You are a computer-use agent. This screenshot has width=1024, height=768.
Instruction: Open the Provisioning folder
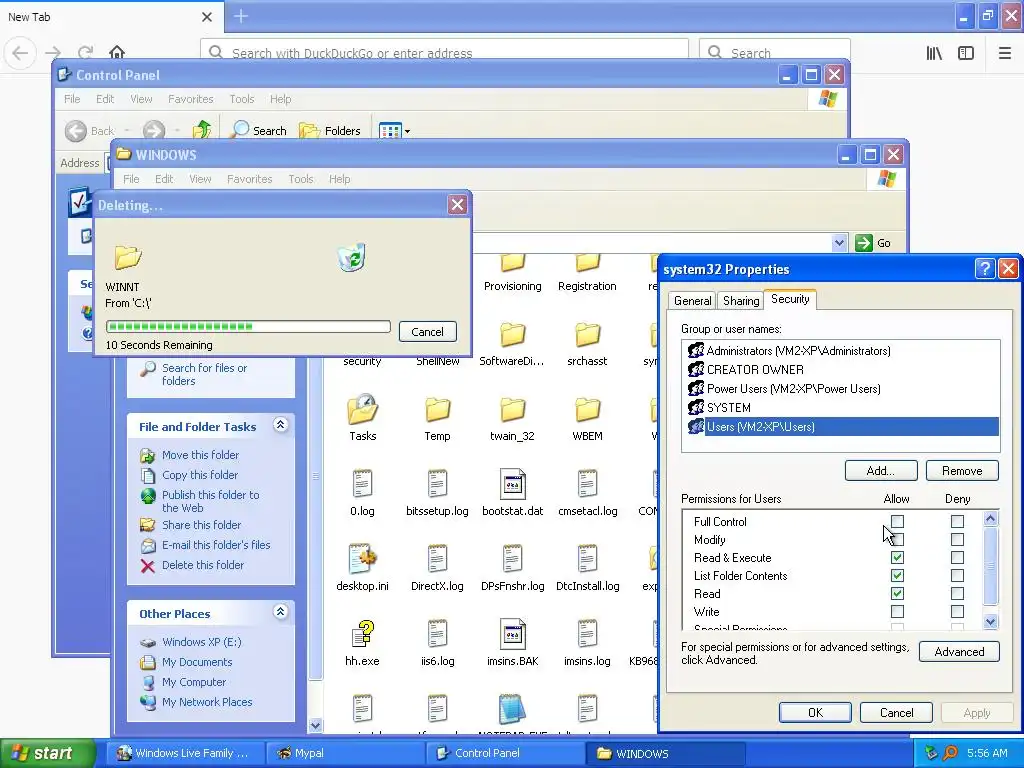coord(512,274)
